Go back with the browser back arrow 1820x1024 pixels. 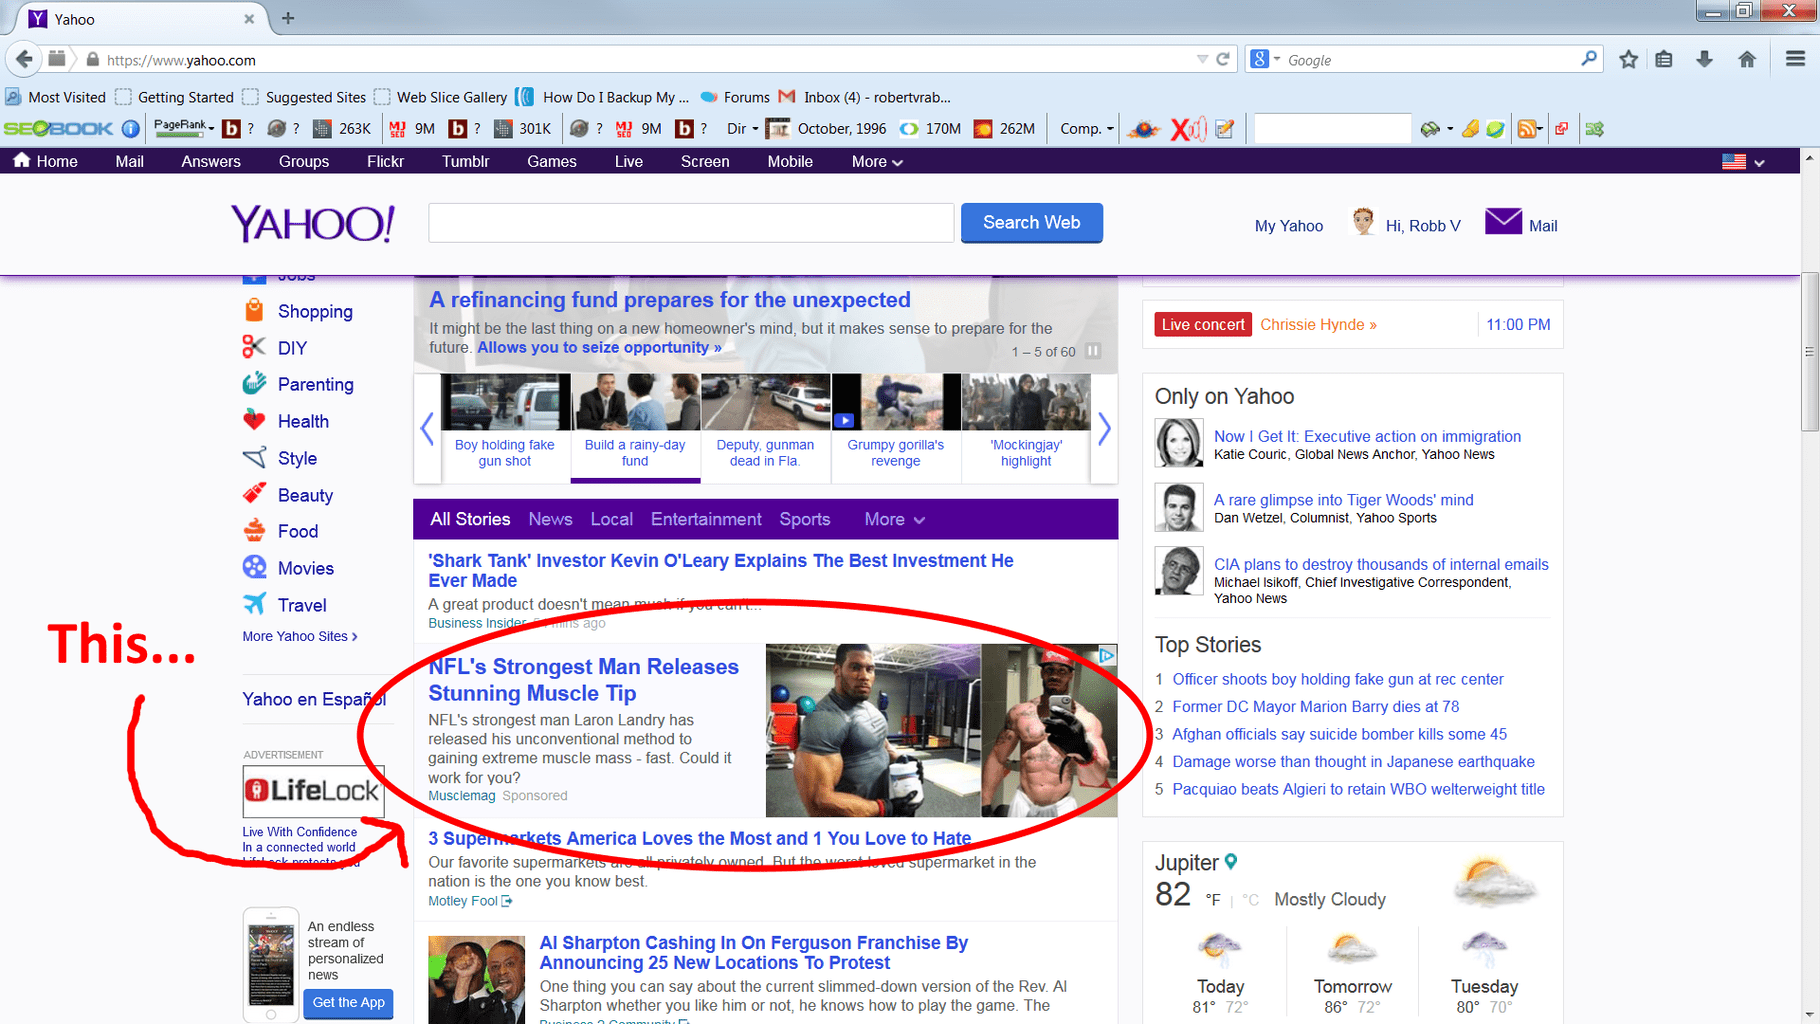click(x=24, y=60)
